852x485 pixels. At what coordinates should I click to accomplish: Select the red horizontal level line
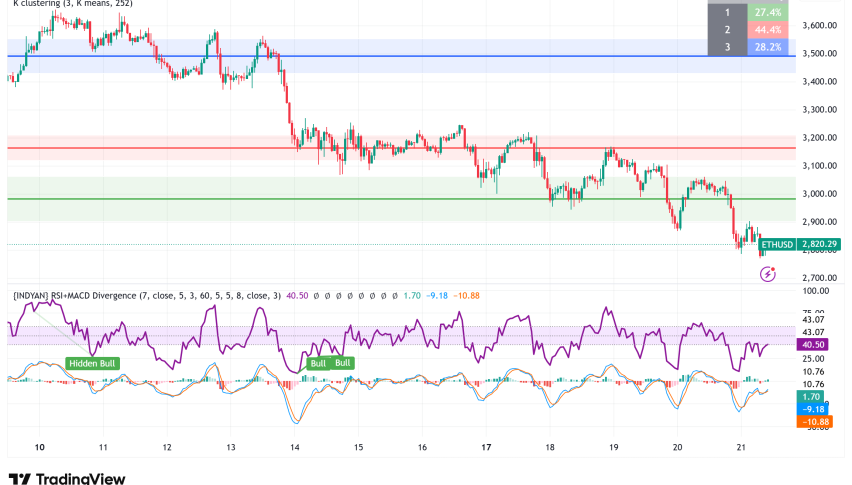400,148
